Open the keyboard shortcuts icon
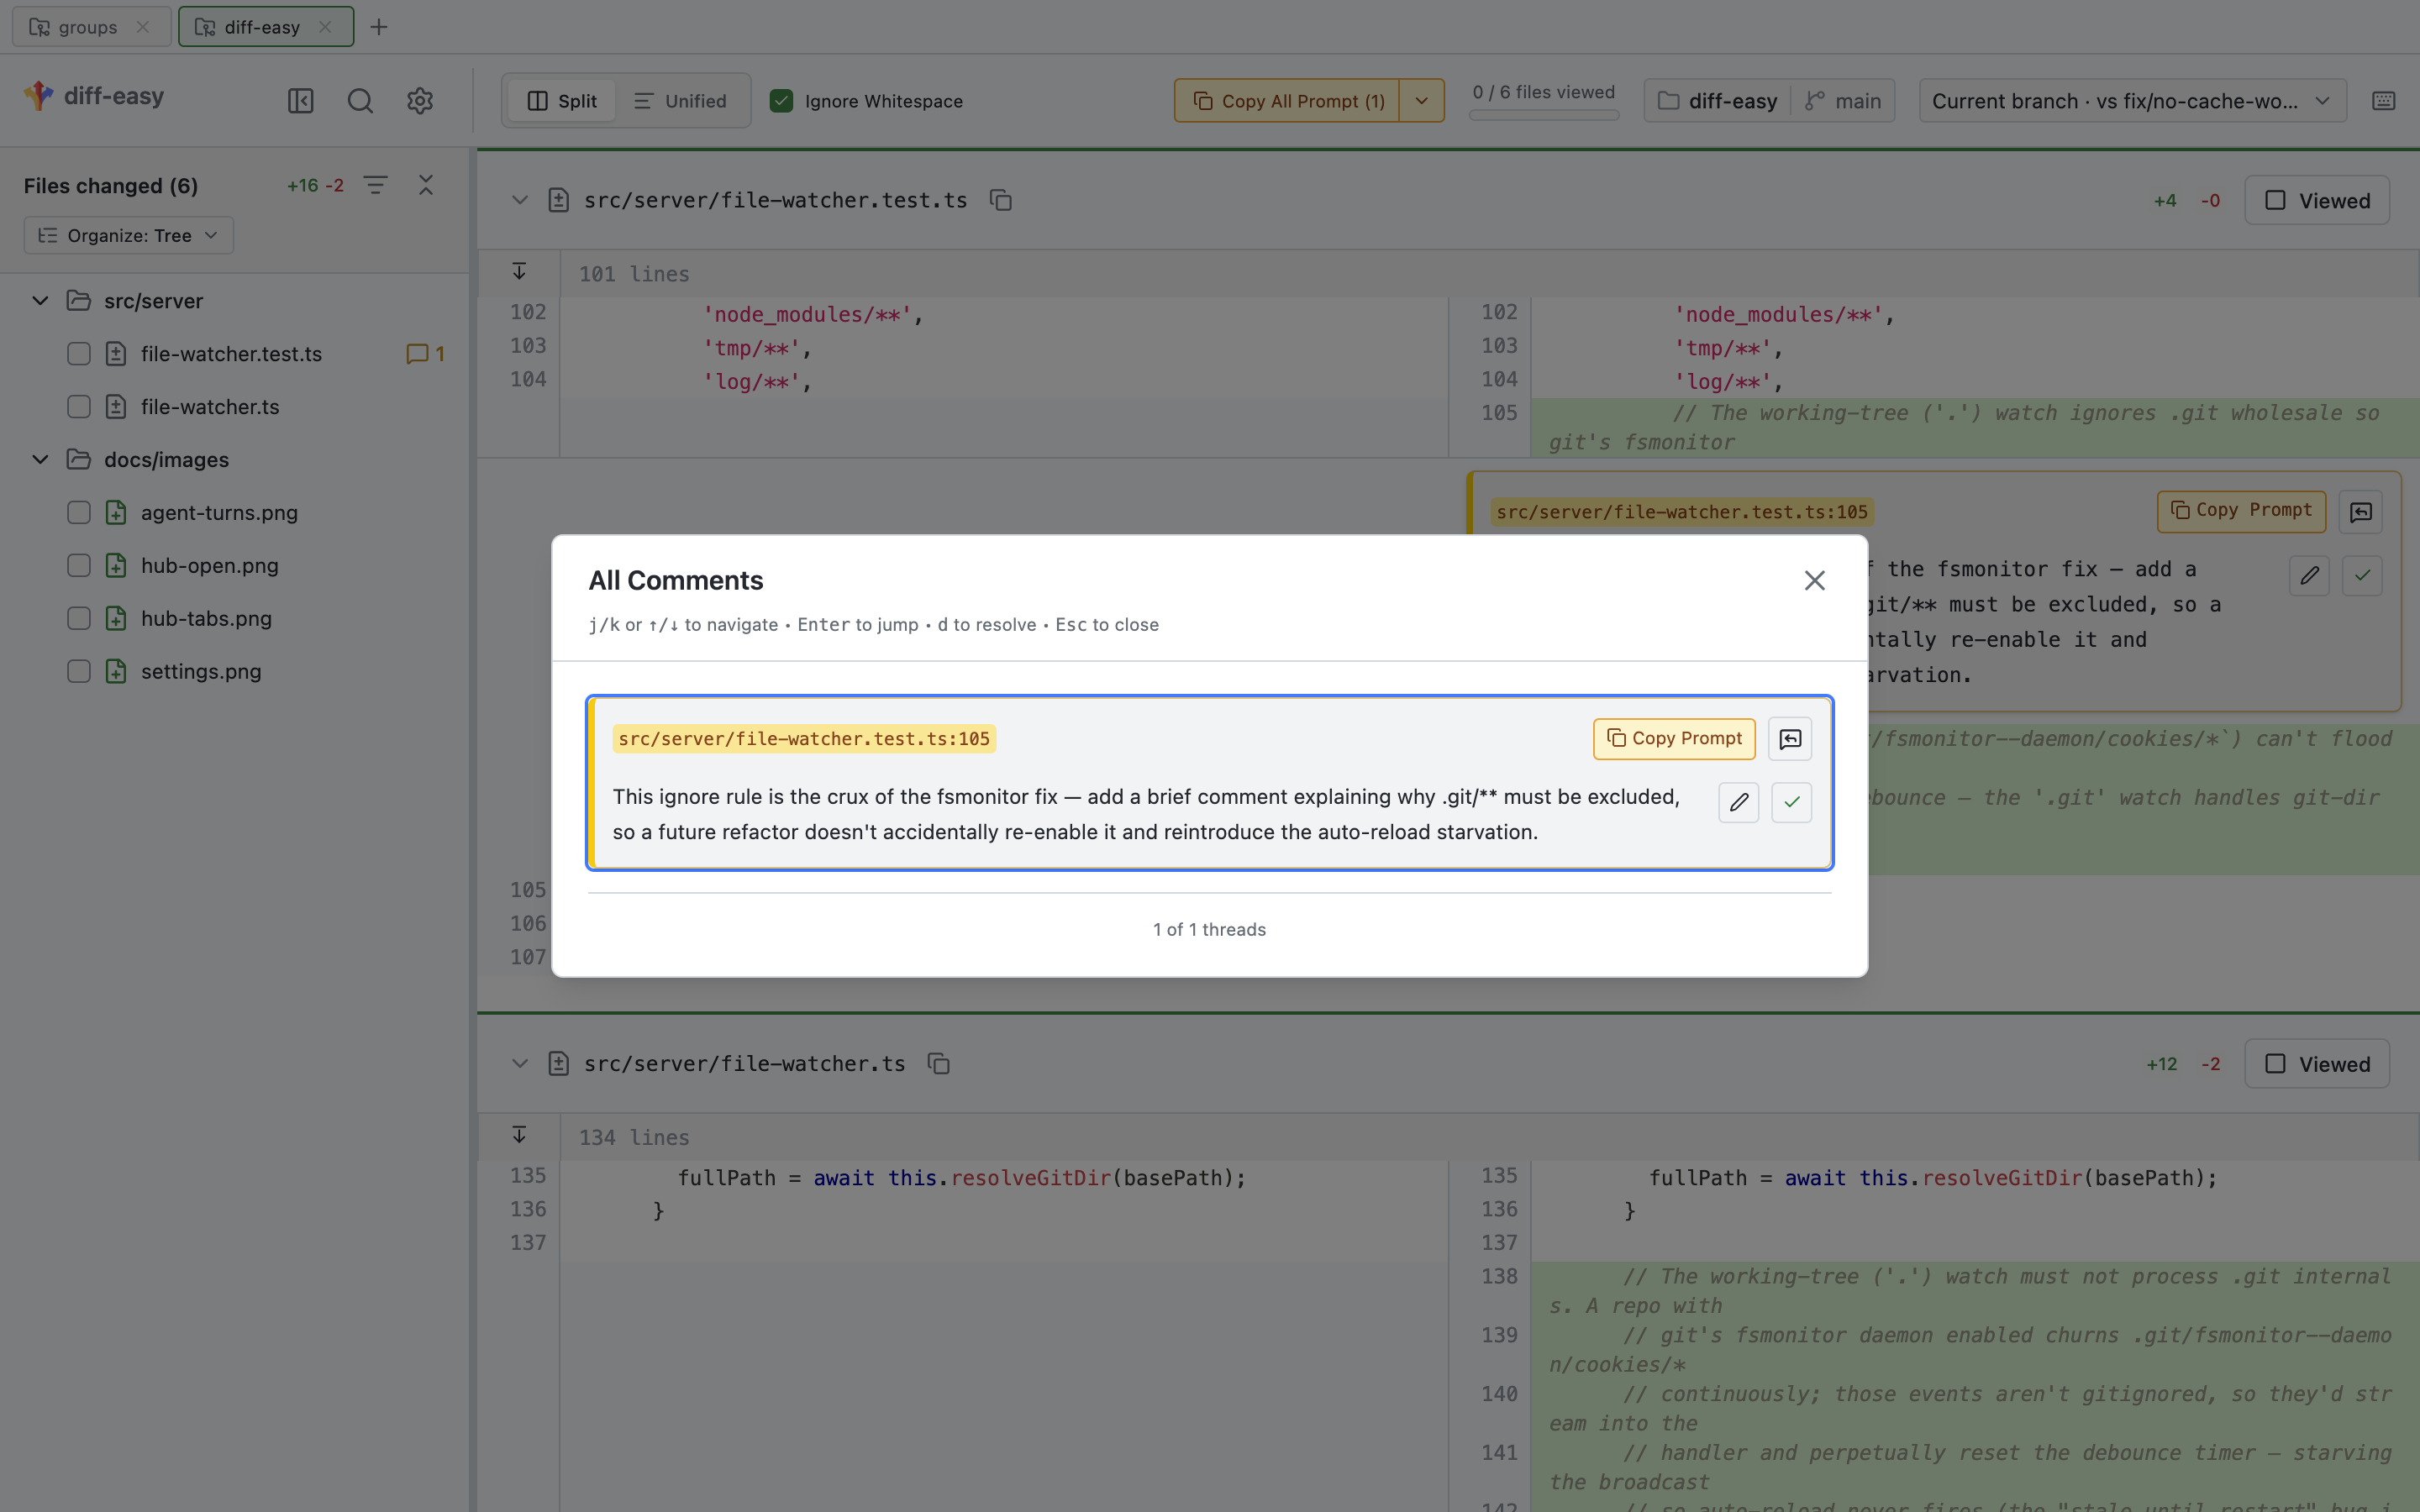This screenshot has height=1512, width=2420. [2383, 101]
